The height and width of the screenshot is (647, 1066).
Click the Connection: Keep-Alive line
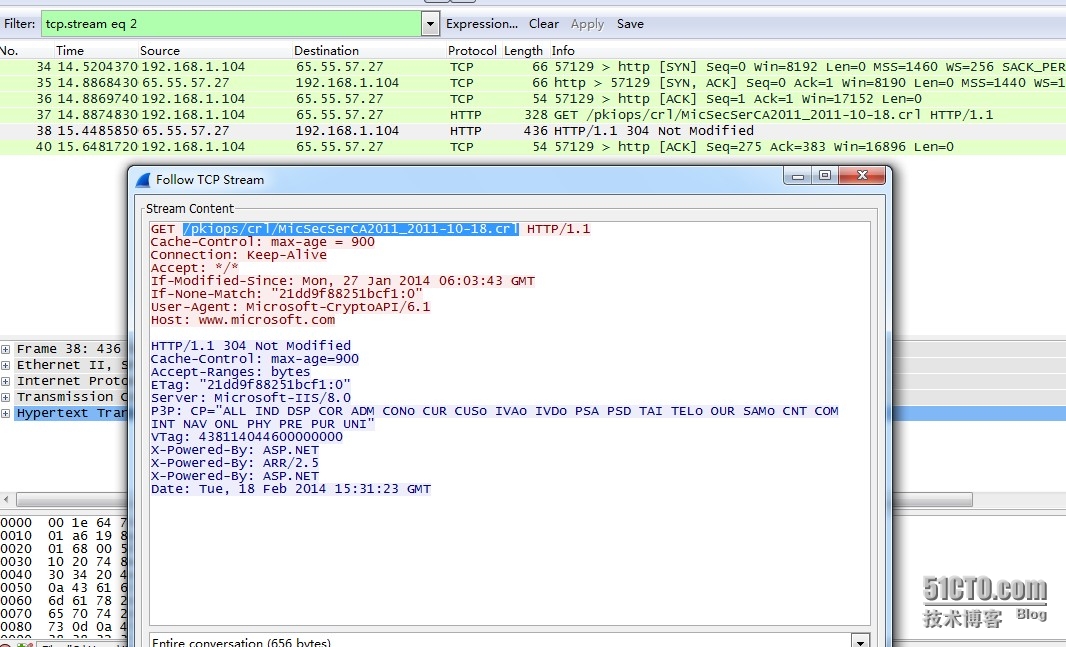[239, 256]
